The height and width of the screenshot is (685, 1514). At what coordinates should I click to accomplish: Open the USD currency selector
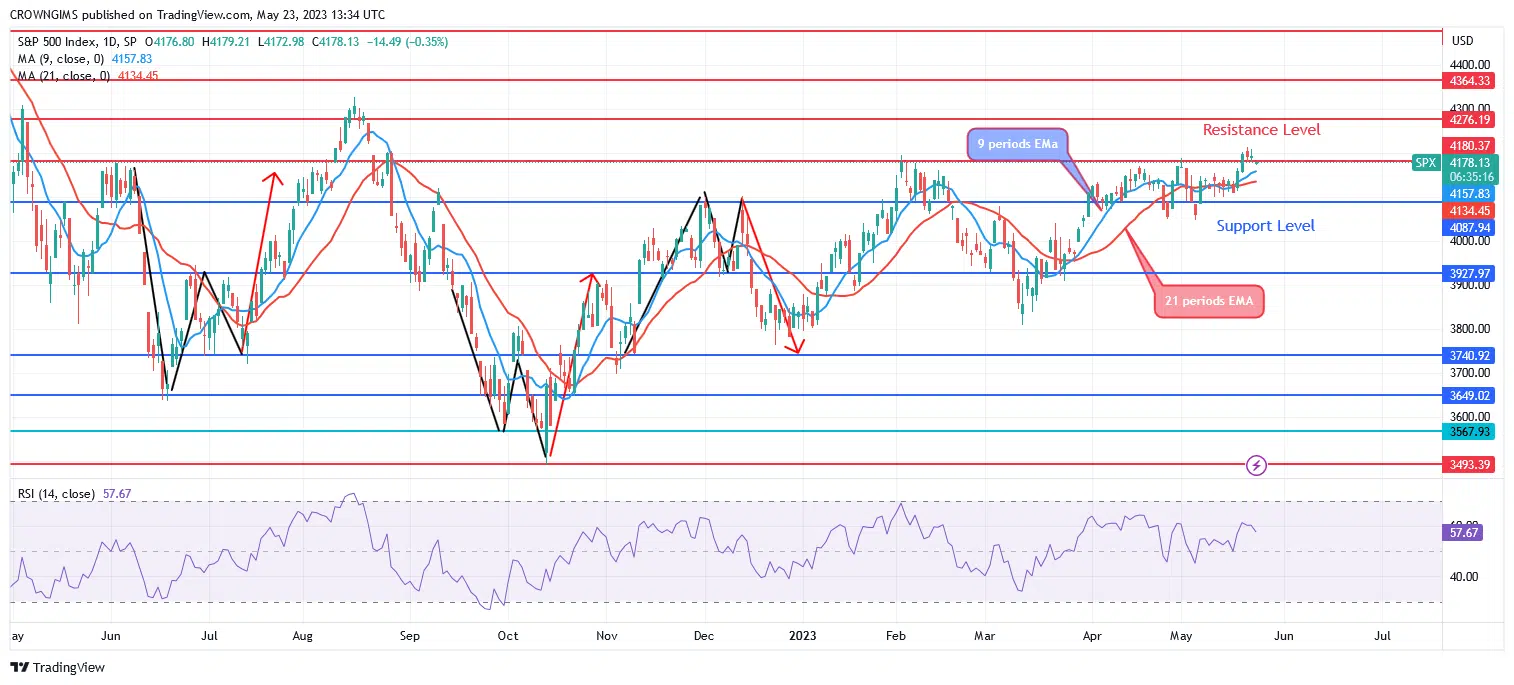(x=1462, y=41)
